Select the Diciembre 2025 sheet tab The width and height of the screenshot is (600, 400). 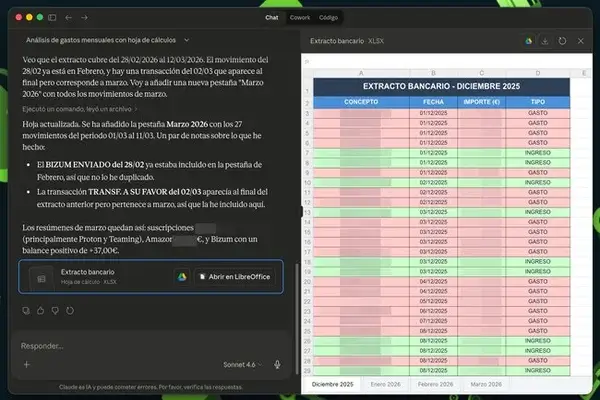coord(332,384)
